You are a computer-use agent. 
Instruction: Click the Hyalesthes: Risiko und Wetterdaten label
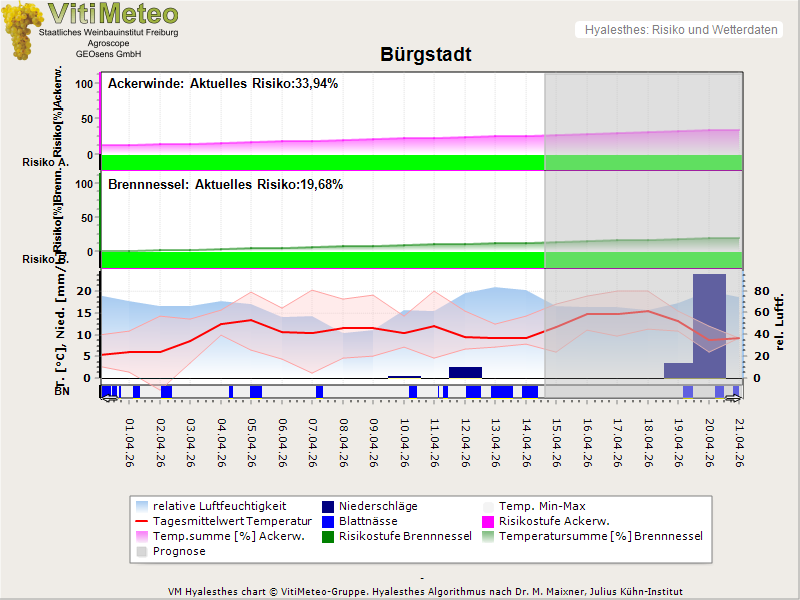[679, 30]
